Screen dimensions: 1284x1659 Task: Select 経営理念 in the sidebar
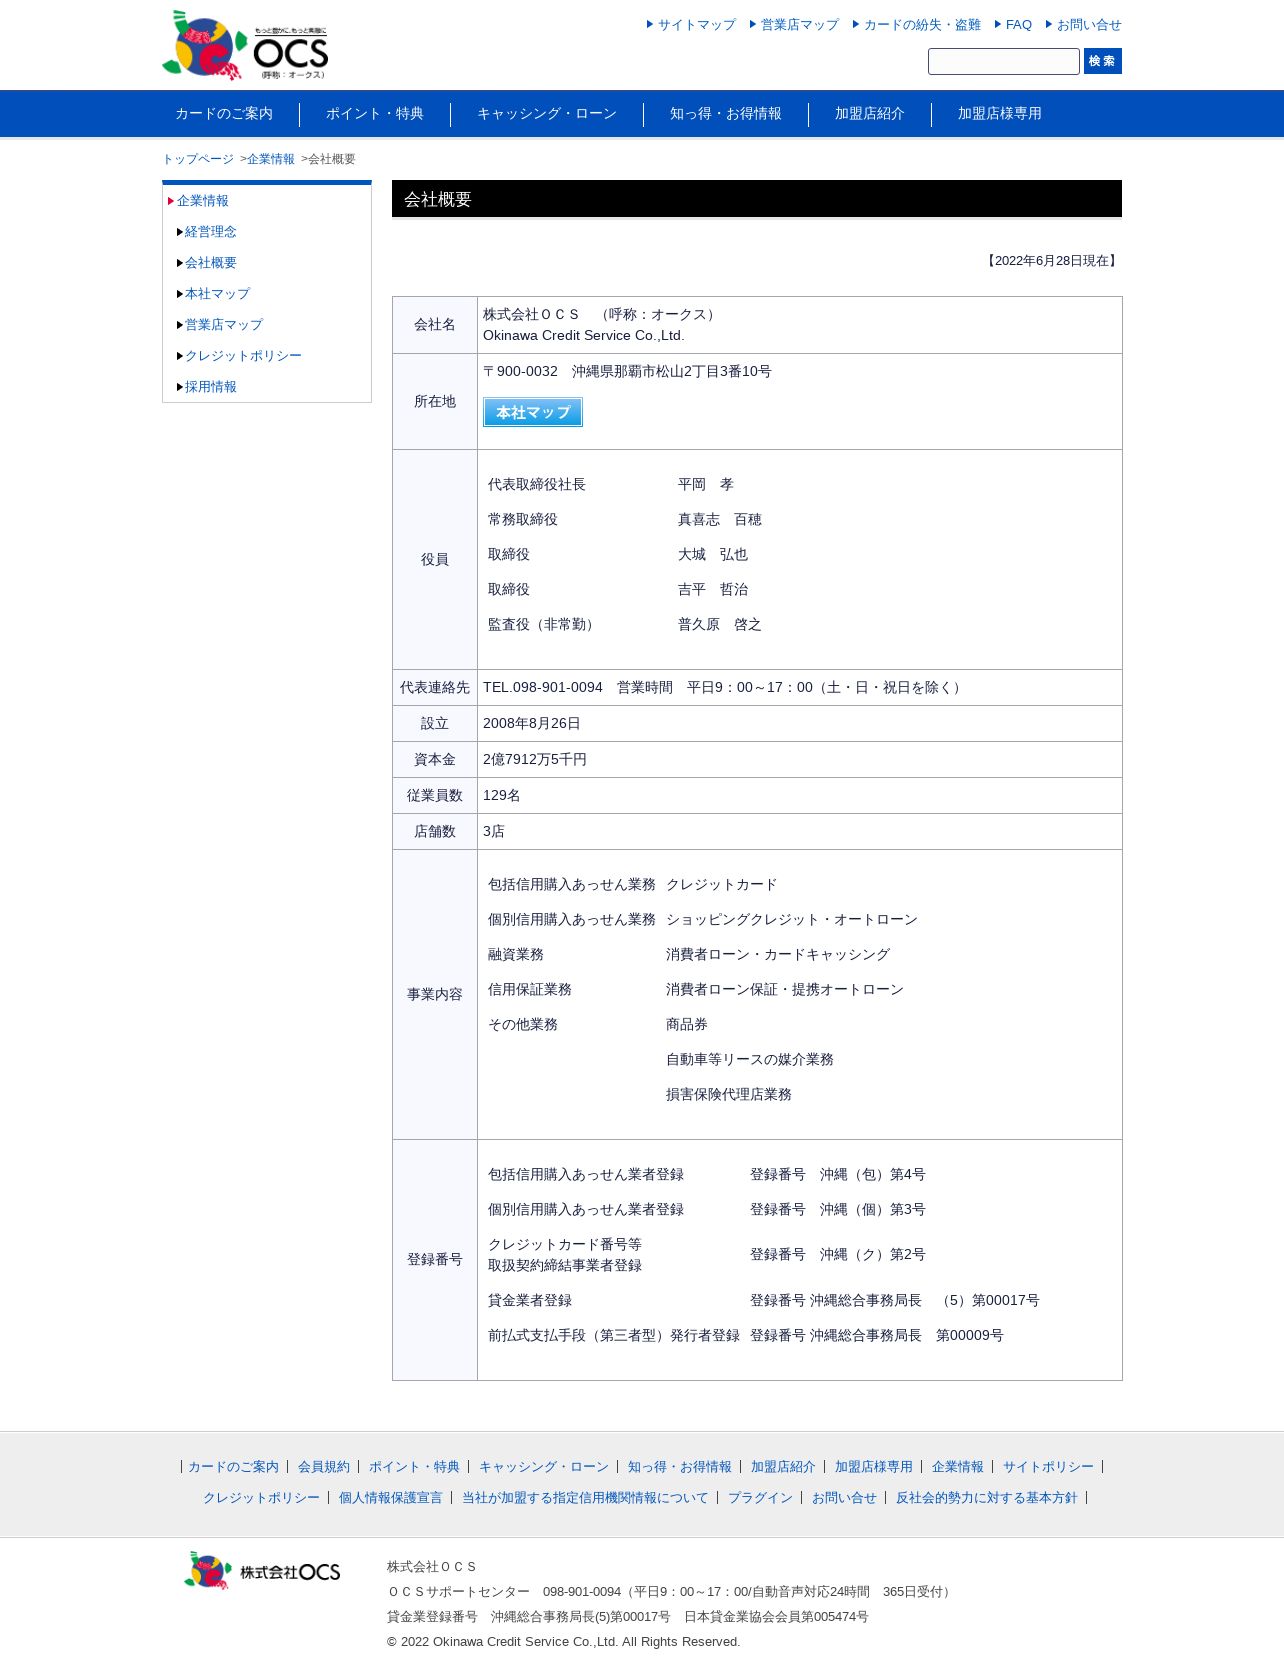tap(211, 232)
